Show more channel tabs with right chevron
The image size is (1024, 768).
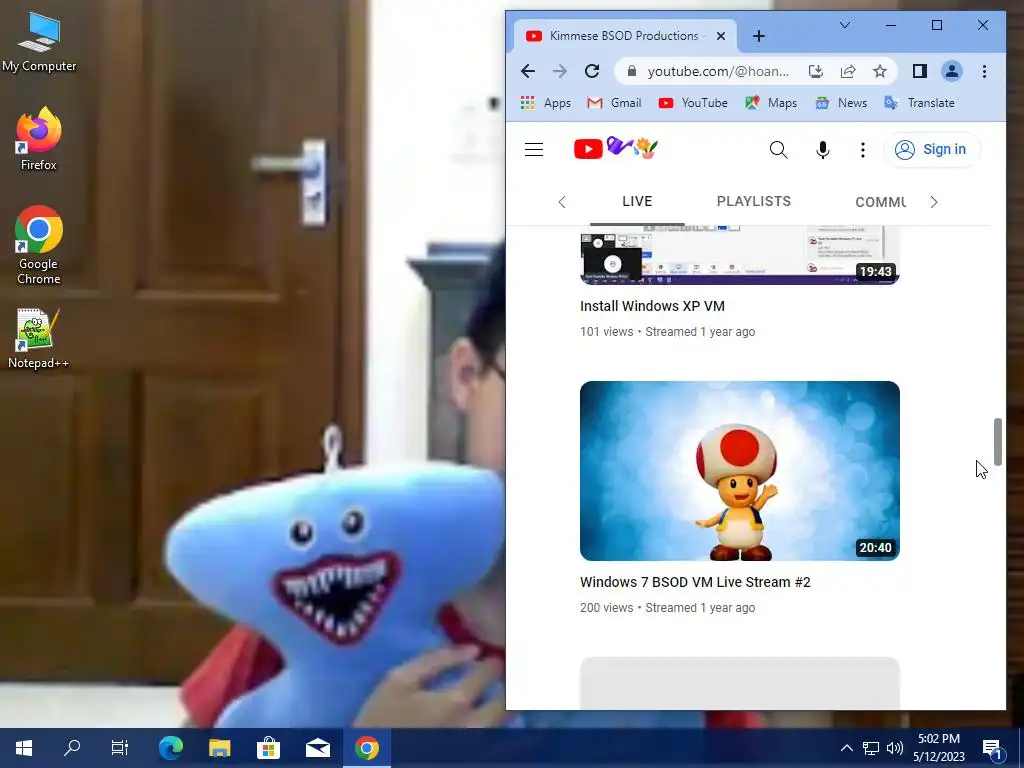934,202
